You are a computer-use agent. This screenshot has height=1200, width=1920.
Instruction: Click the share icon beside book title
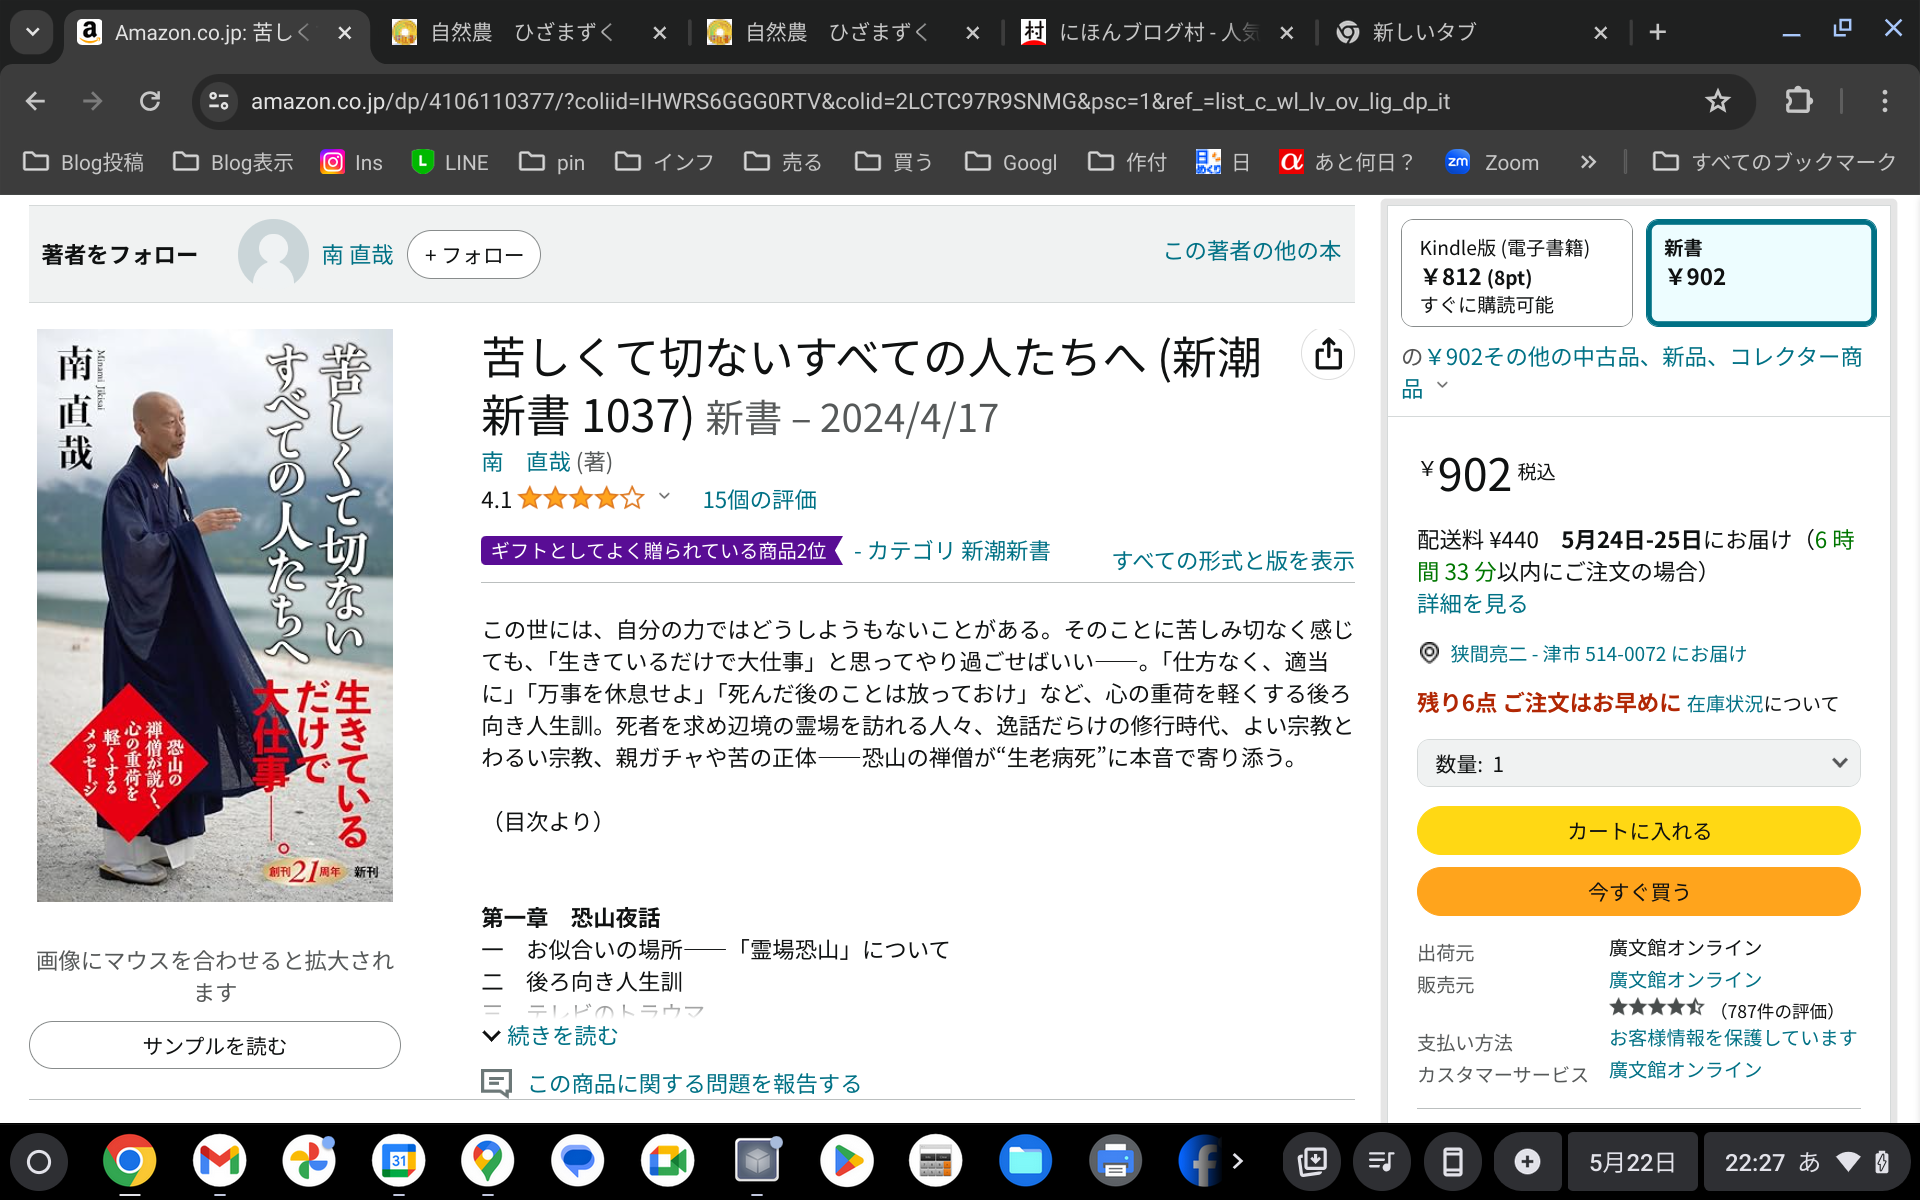[1328, 354]
